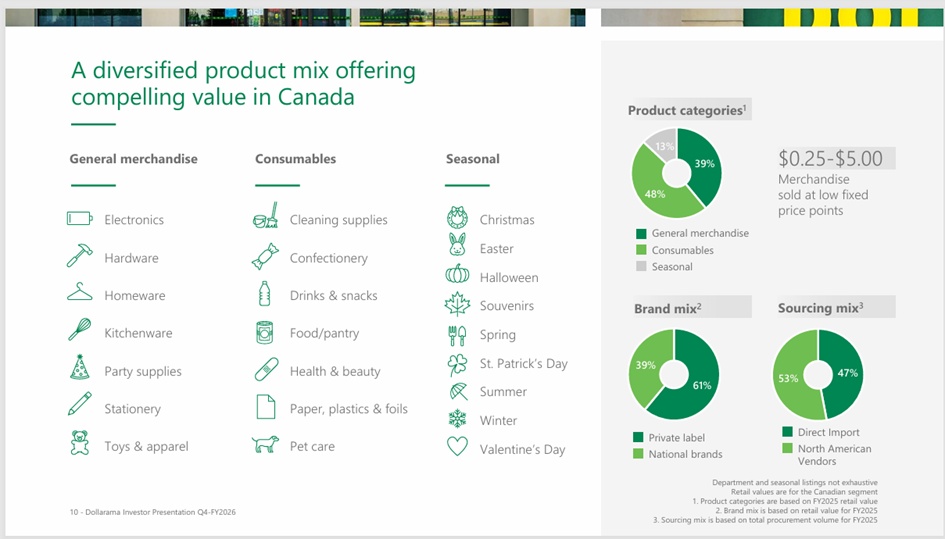Screen dimensions: 945x539
Task: Click the Kitchenware whisk icon
Action: (x=79, y=331)
